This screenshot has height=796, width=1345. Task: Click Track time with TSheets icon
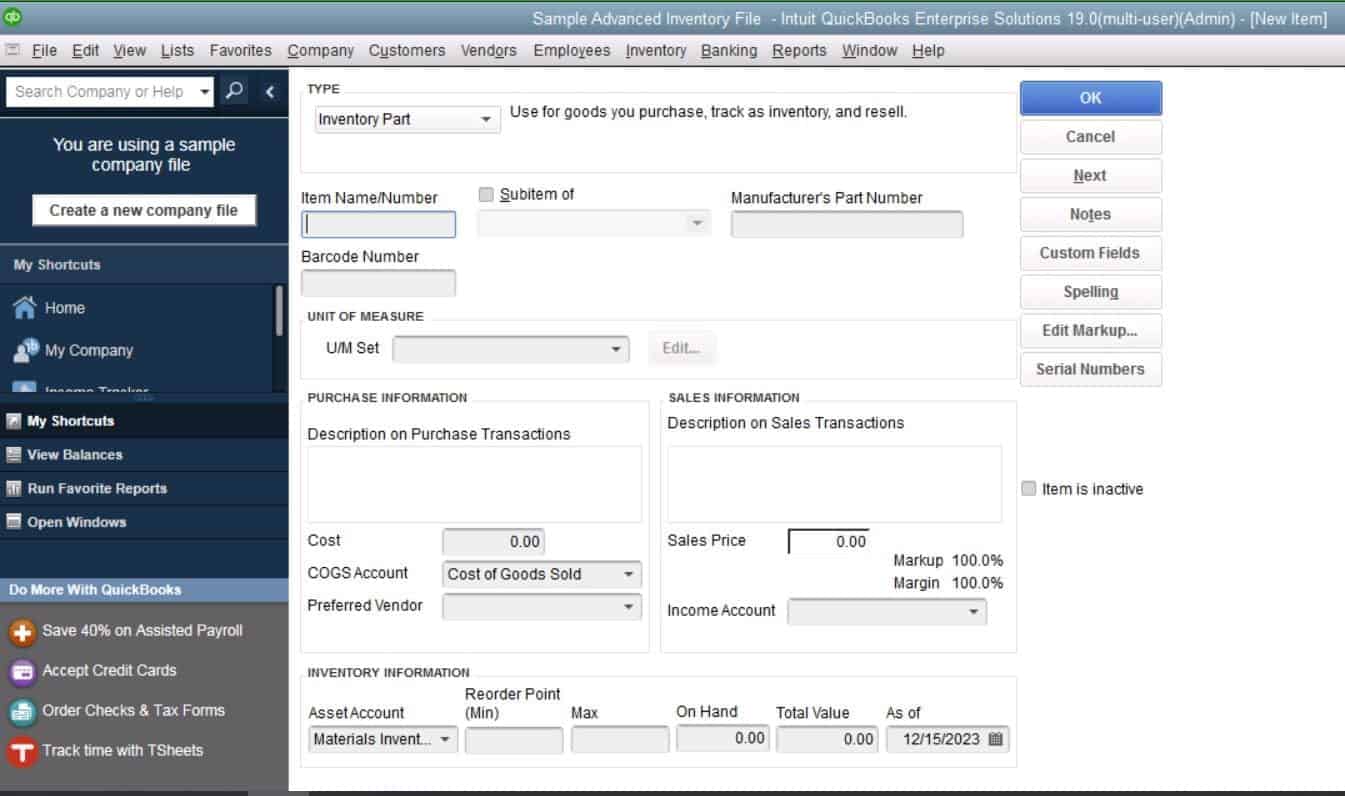tap(22, 751)
